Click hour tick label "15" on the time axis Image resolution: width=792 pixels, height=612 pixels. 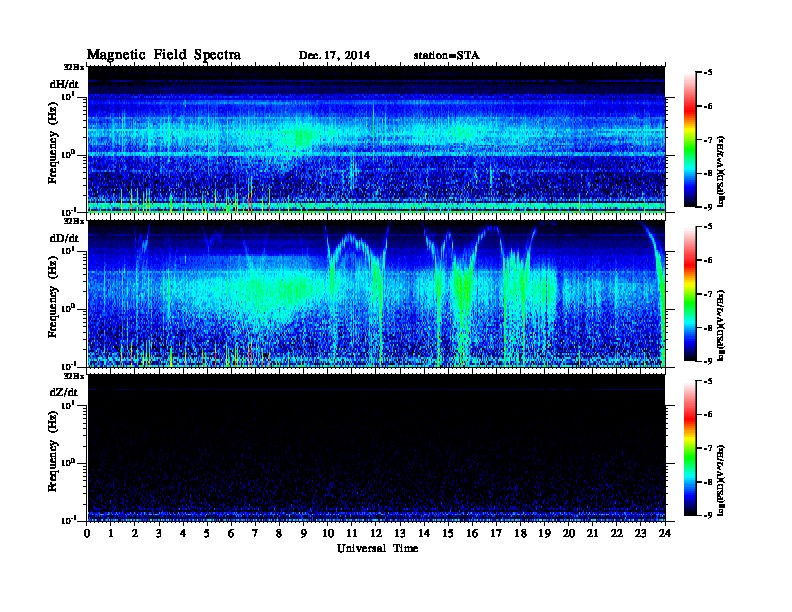(448, 534)
